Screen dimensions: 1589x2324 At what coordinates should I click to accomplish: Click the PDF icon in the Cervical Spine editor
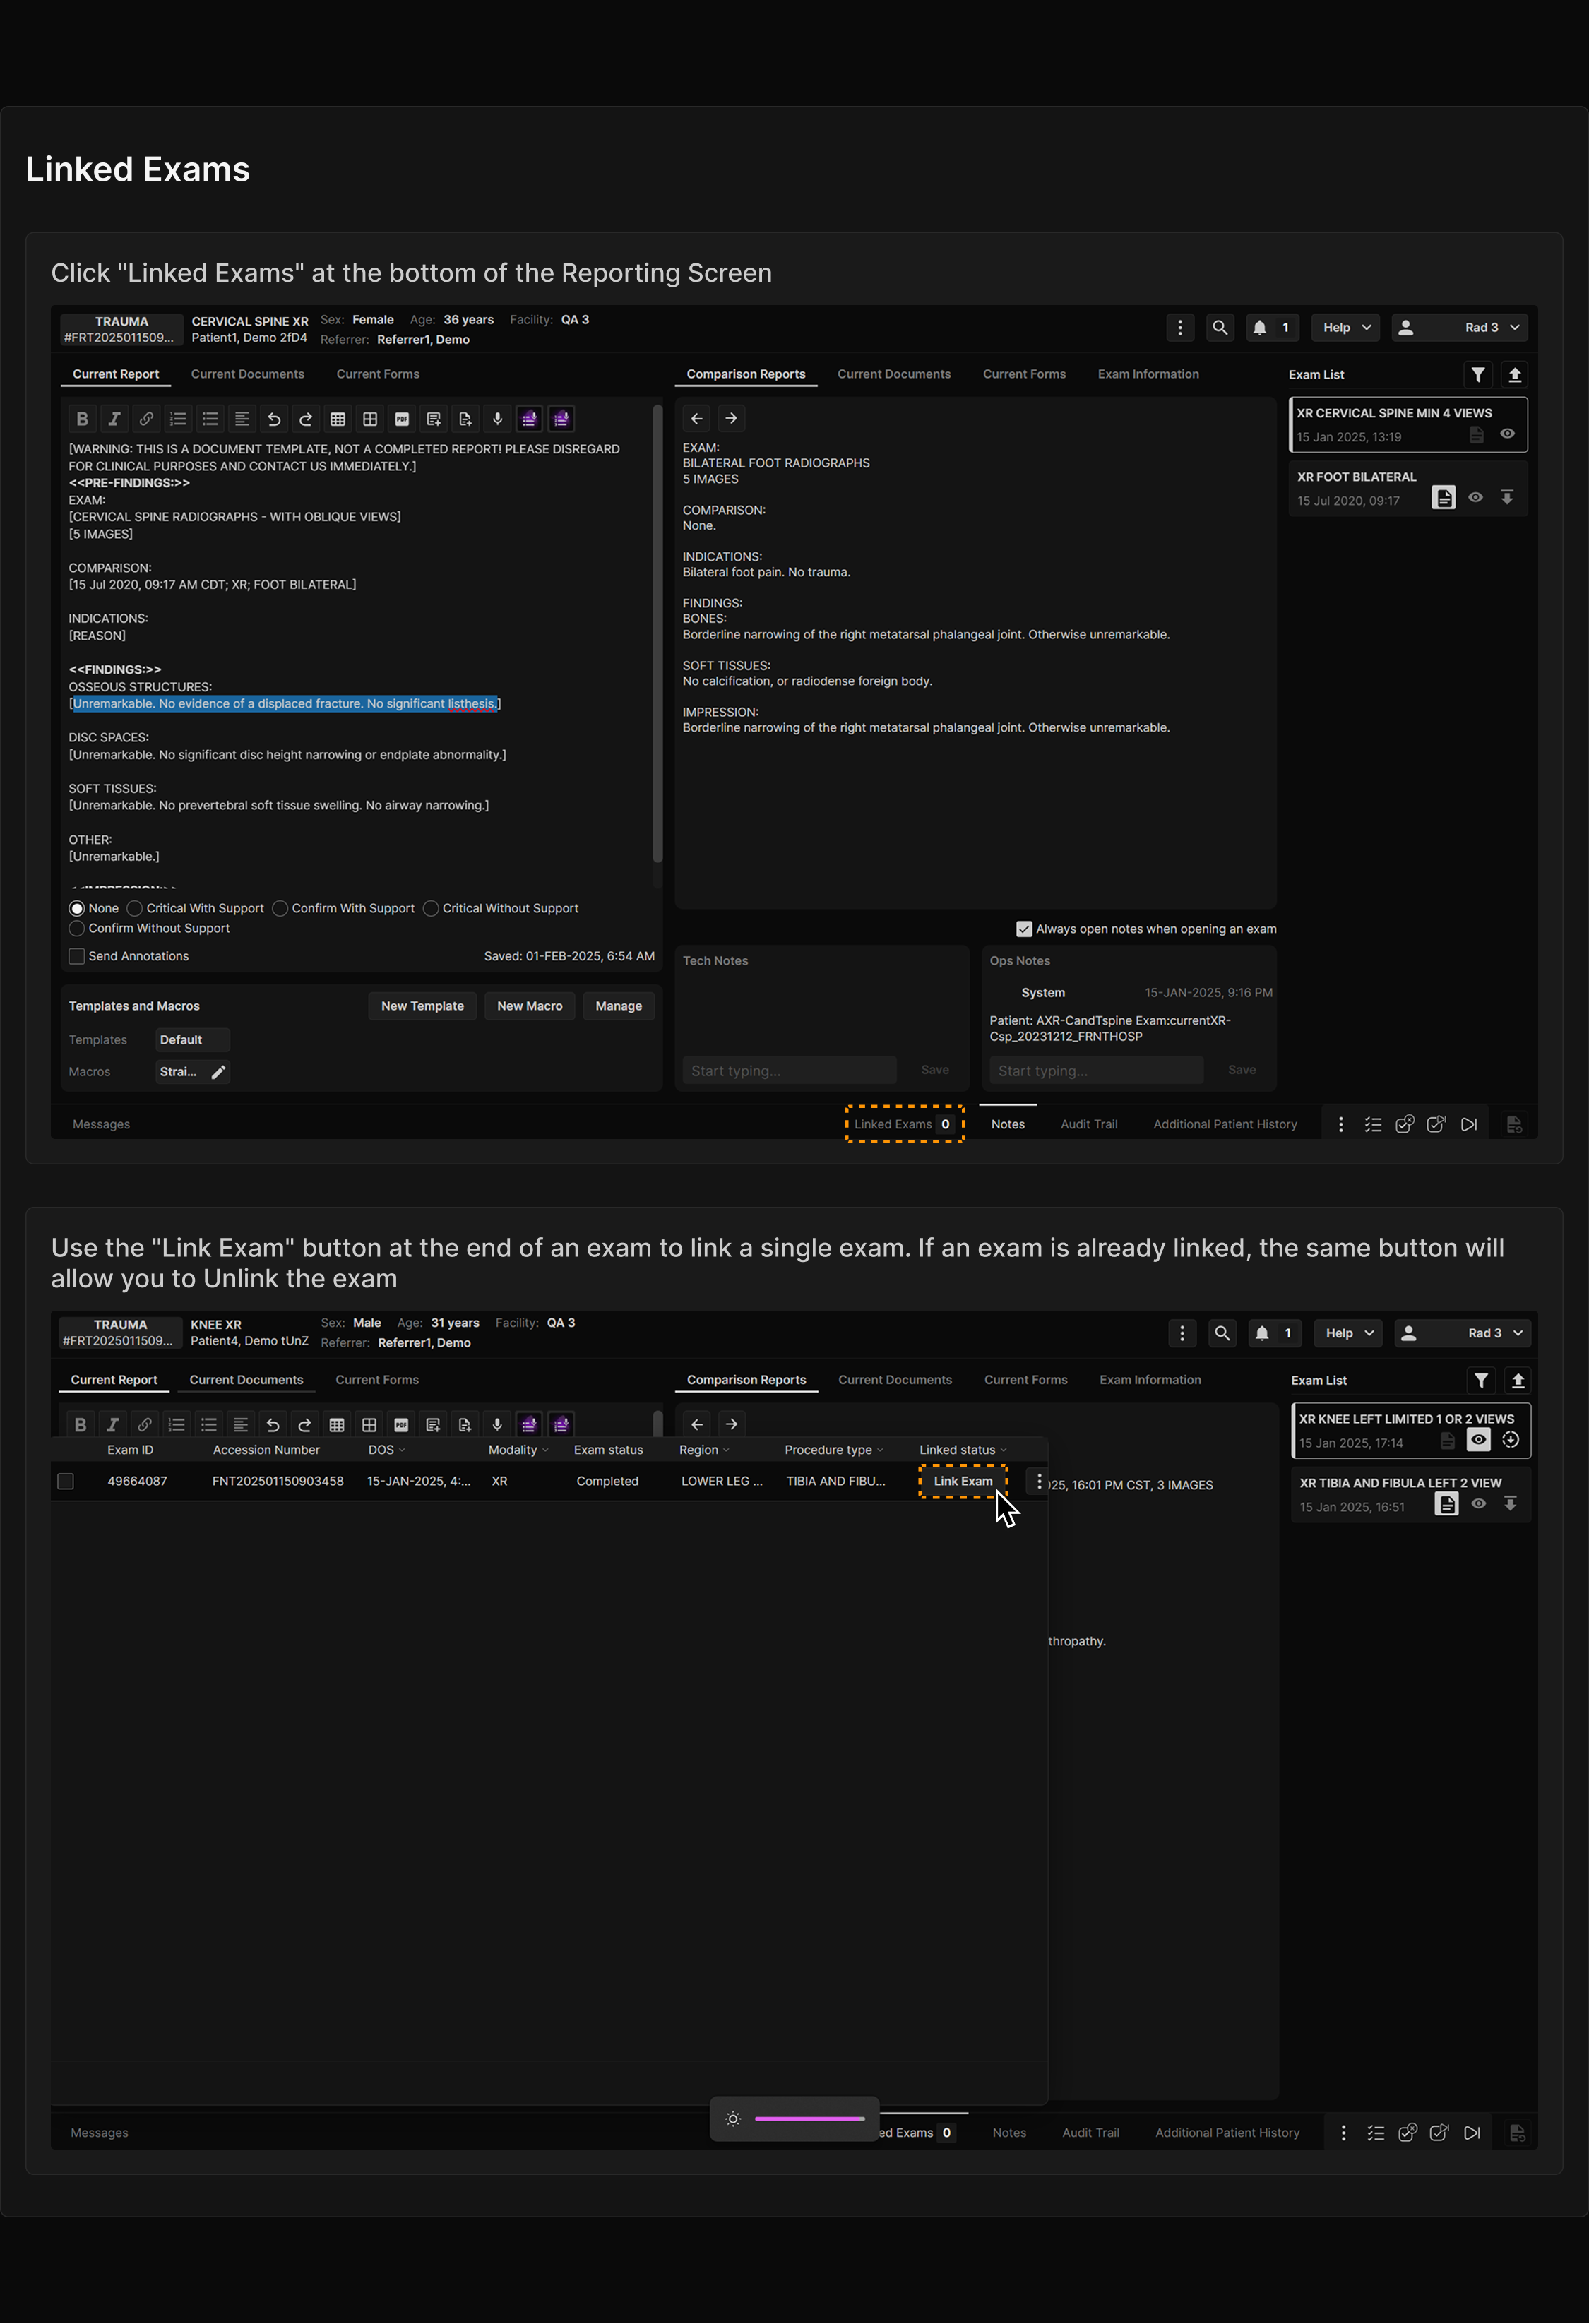[x=402, y=419]
